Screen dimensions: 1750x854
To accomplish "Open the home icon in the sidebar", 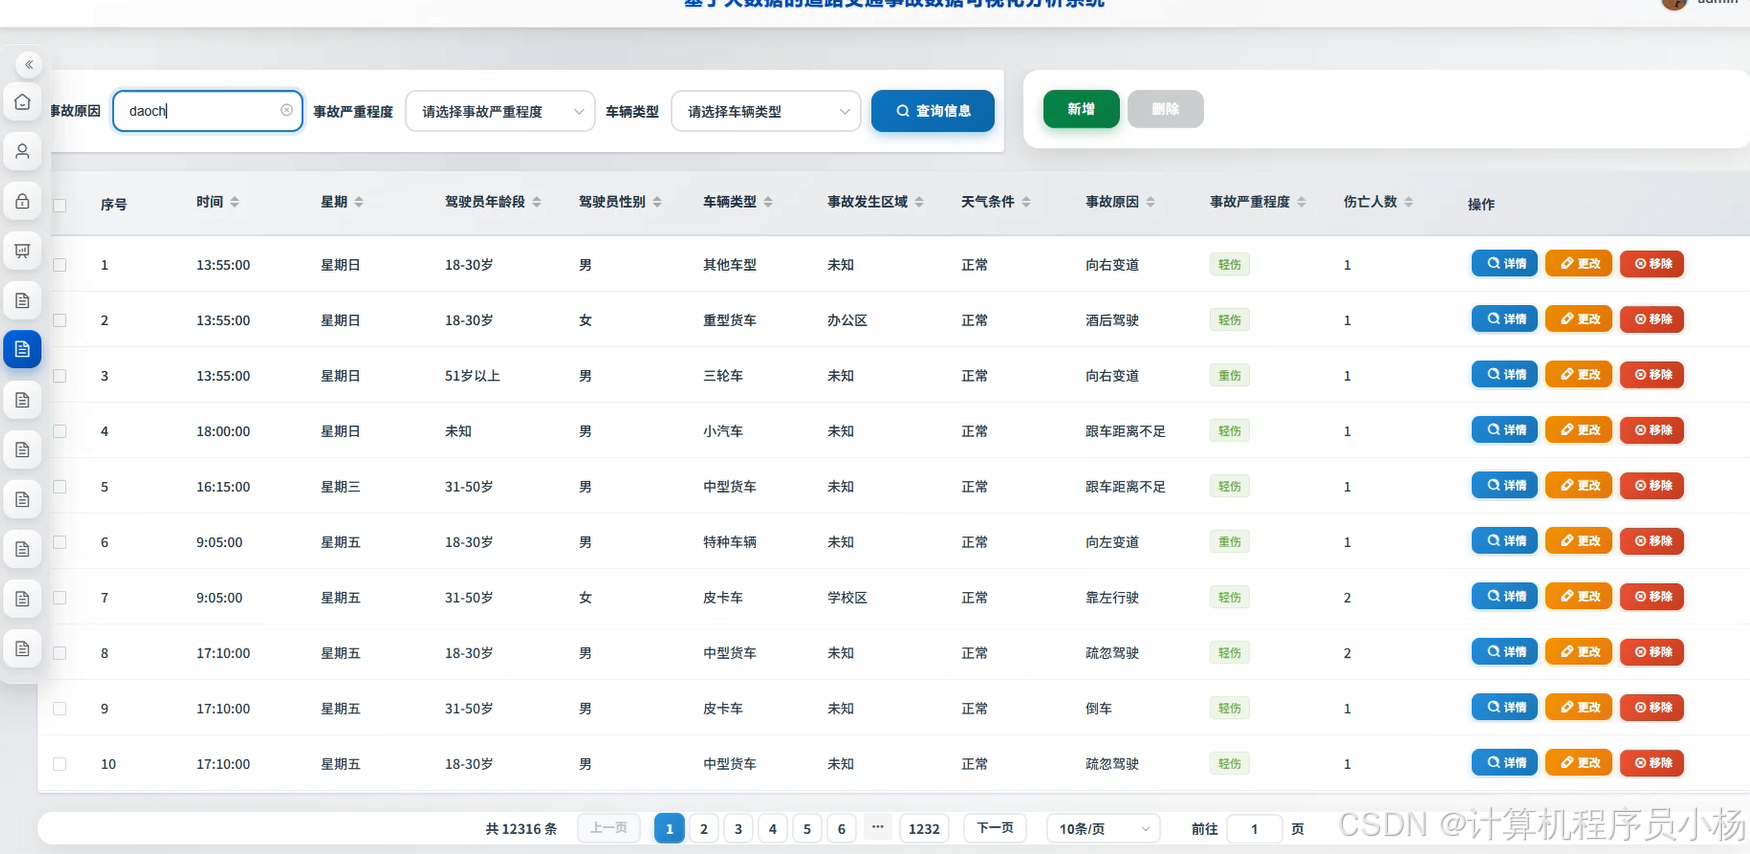I will coord(22,102).
